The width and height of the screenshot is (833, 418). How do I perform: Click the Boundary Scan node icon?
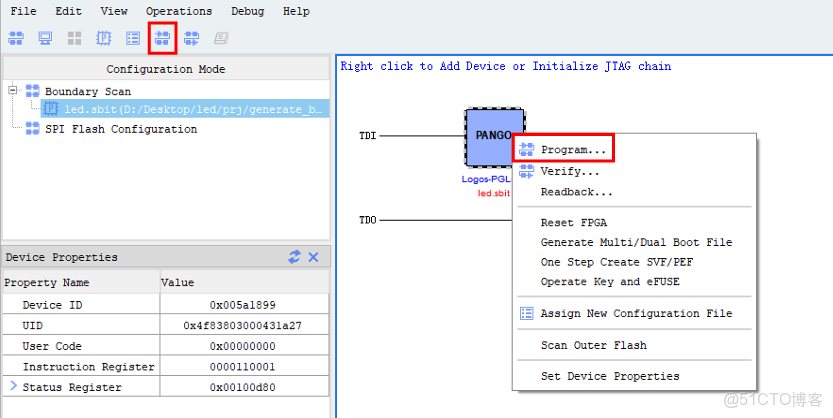tap(32, 91)
